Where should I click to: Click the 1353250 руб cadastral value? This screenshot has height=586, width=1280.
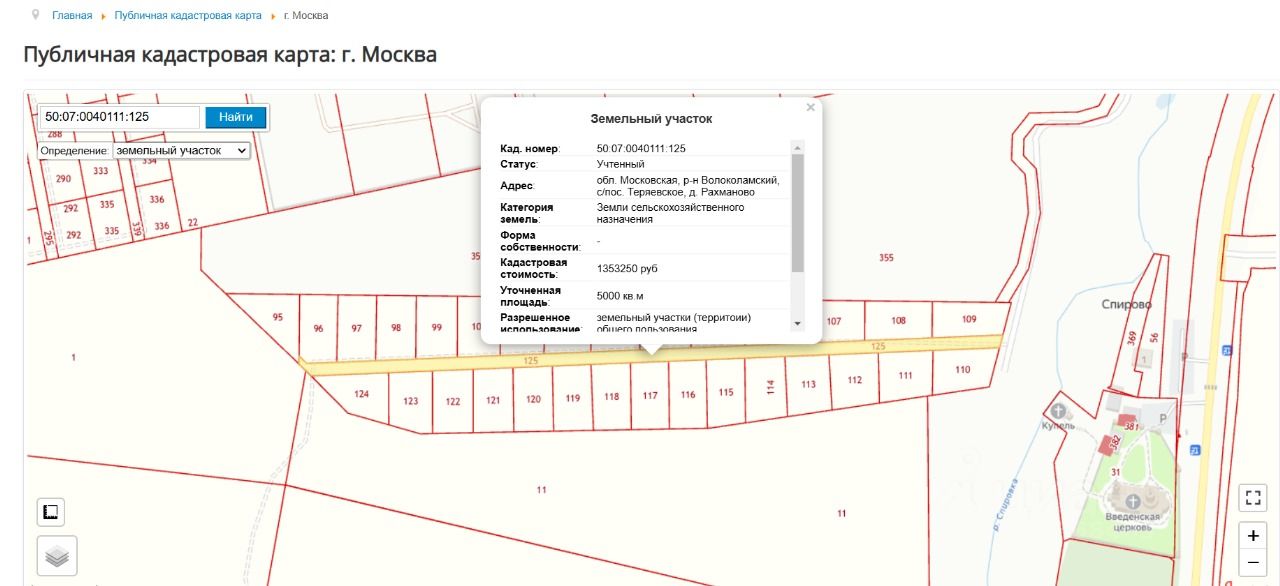[627, 269]
